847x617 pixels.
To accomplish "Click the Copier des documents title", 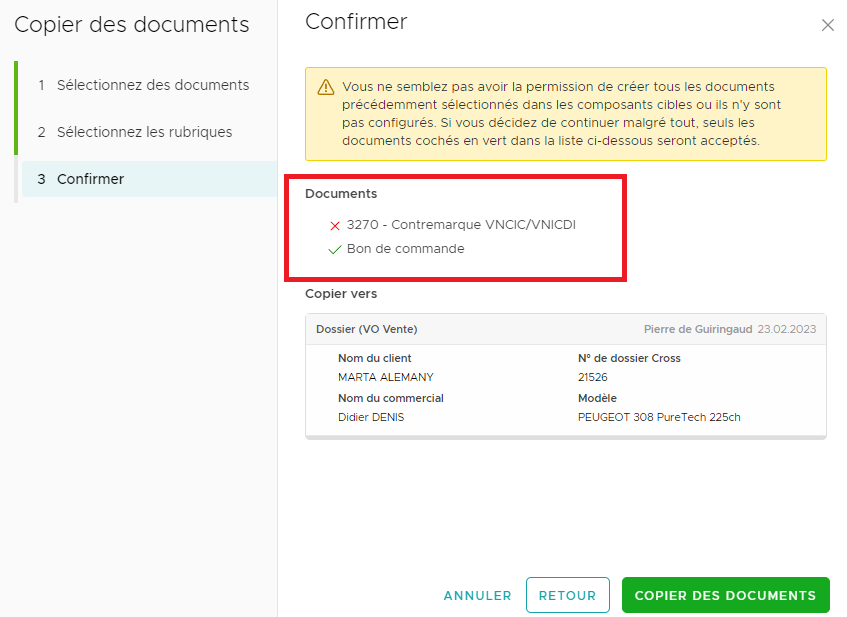I will pyautogui.click(x=132, y=25).
